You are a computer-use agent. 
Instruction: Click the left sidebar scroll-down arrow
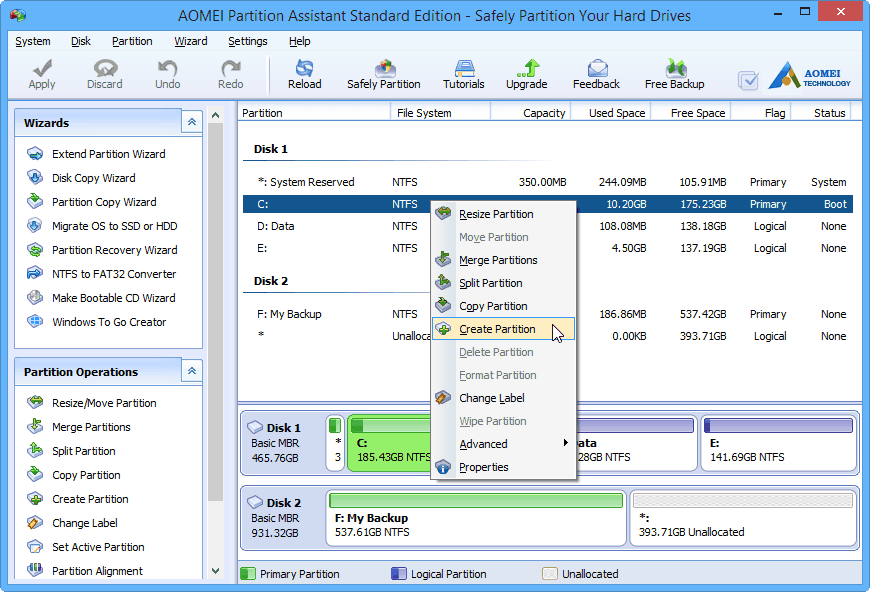(x=214, y=571)
